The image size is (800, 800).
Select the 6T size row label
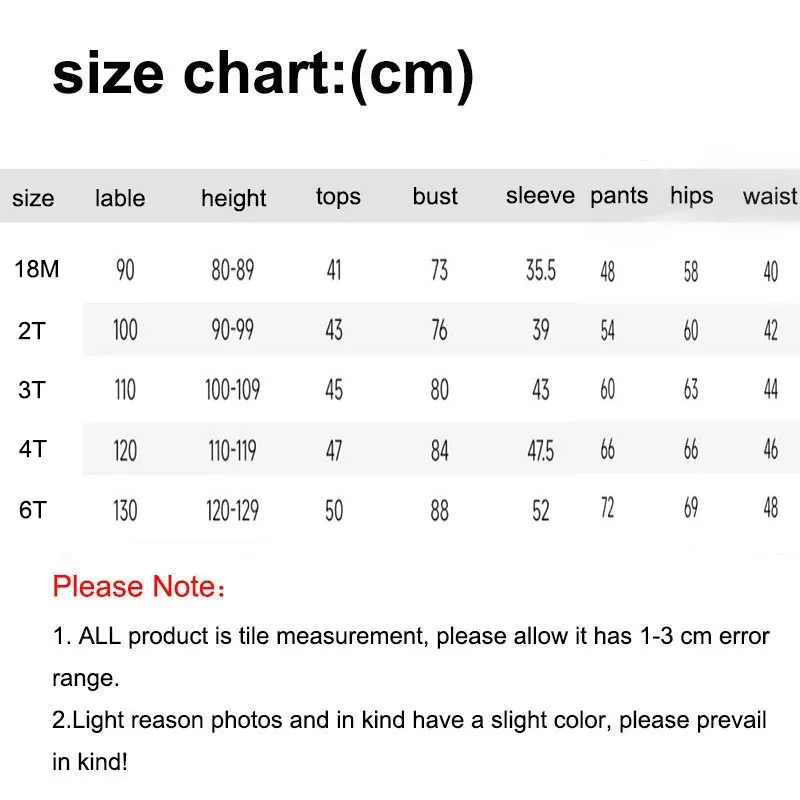[33, 510]
